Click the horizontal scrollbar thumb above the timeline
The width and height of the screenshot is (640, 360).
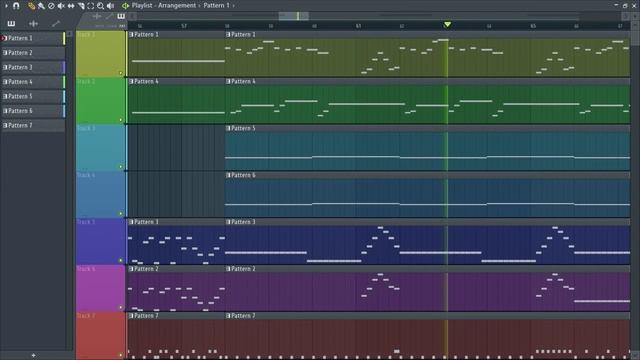click(293, 16)
